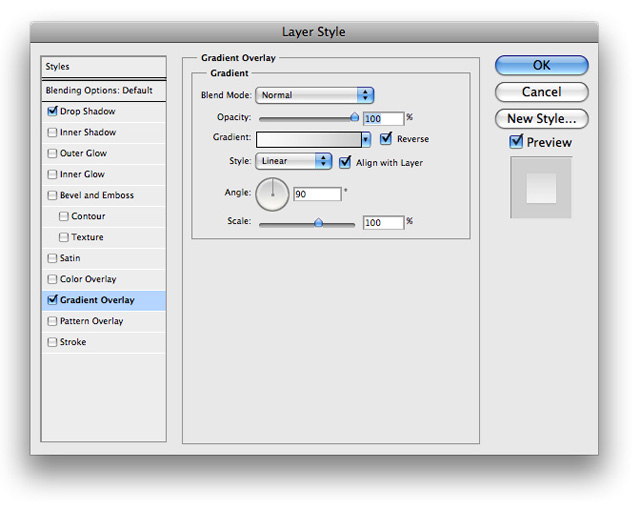Select the Inner Glow label
The image size is (640, 510).
coord(82,174)
